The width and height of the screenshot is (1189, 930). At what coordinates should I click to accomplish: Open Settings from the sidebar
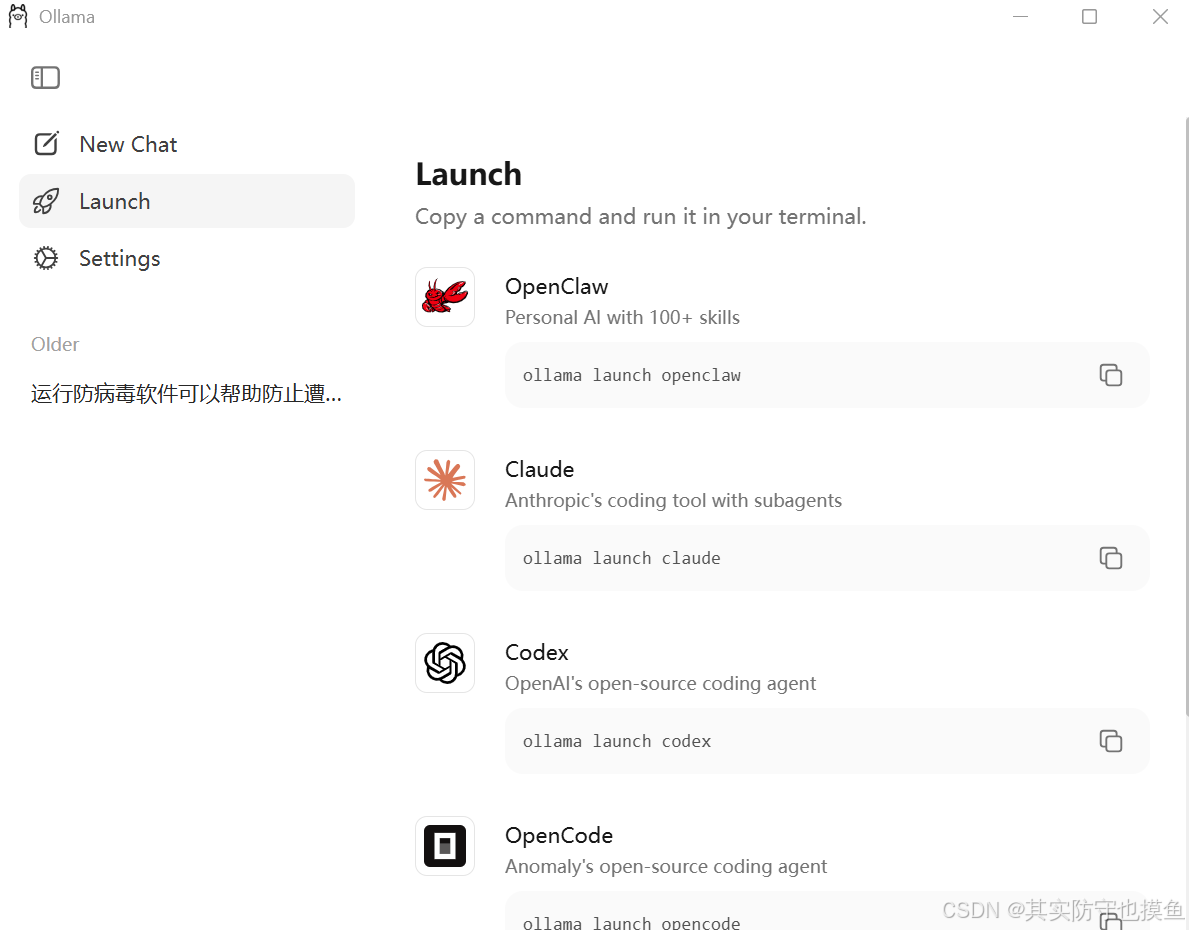click(187, 258)
